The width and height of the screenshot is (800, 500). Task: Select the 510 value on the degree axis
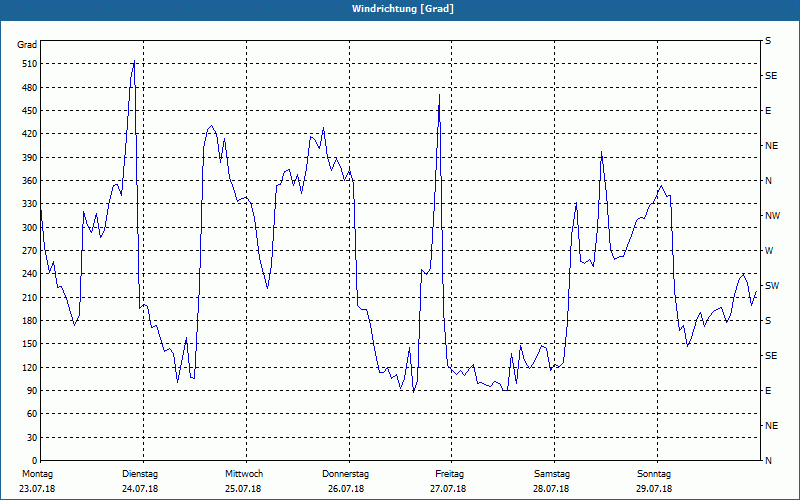(29, 64)
